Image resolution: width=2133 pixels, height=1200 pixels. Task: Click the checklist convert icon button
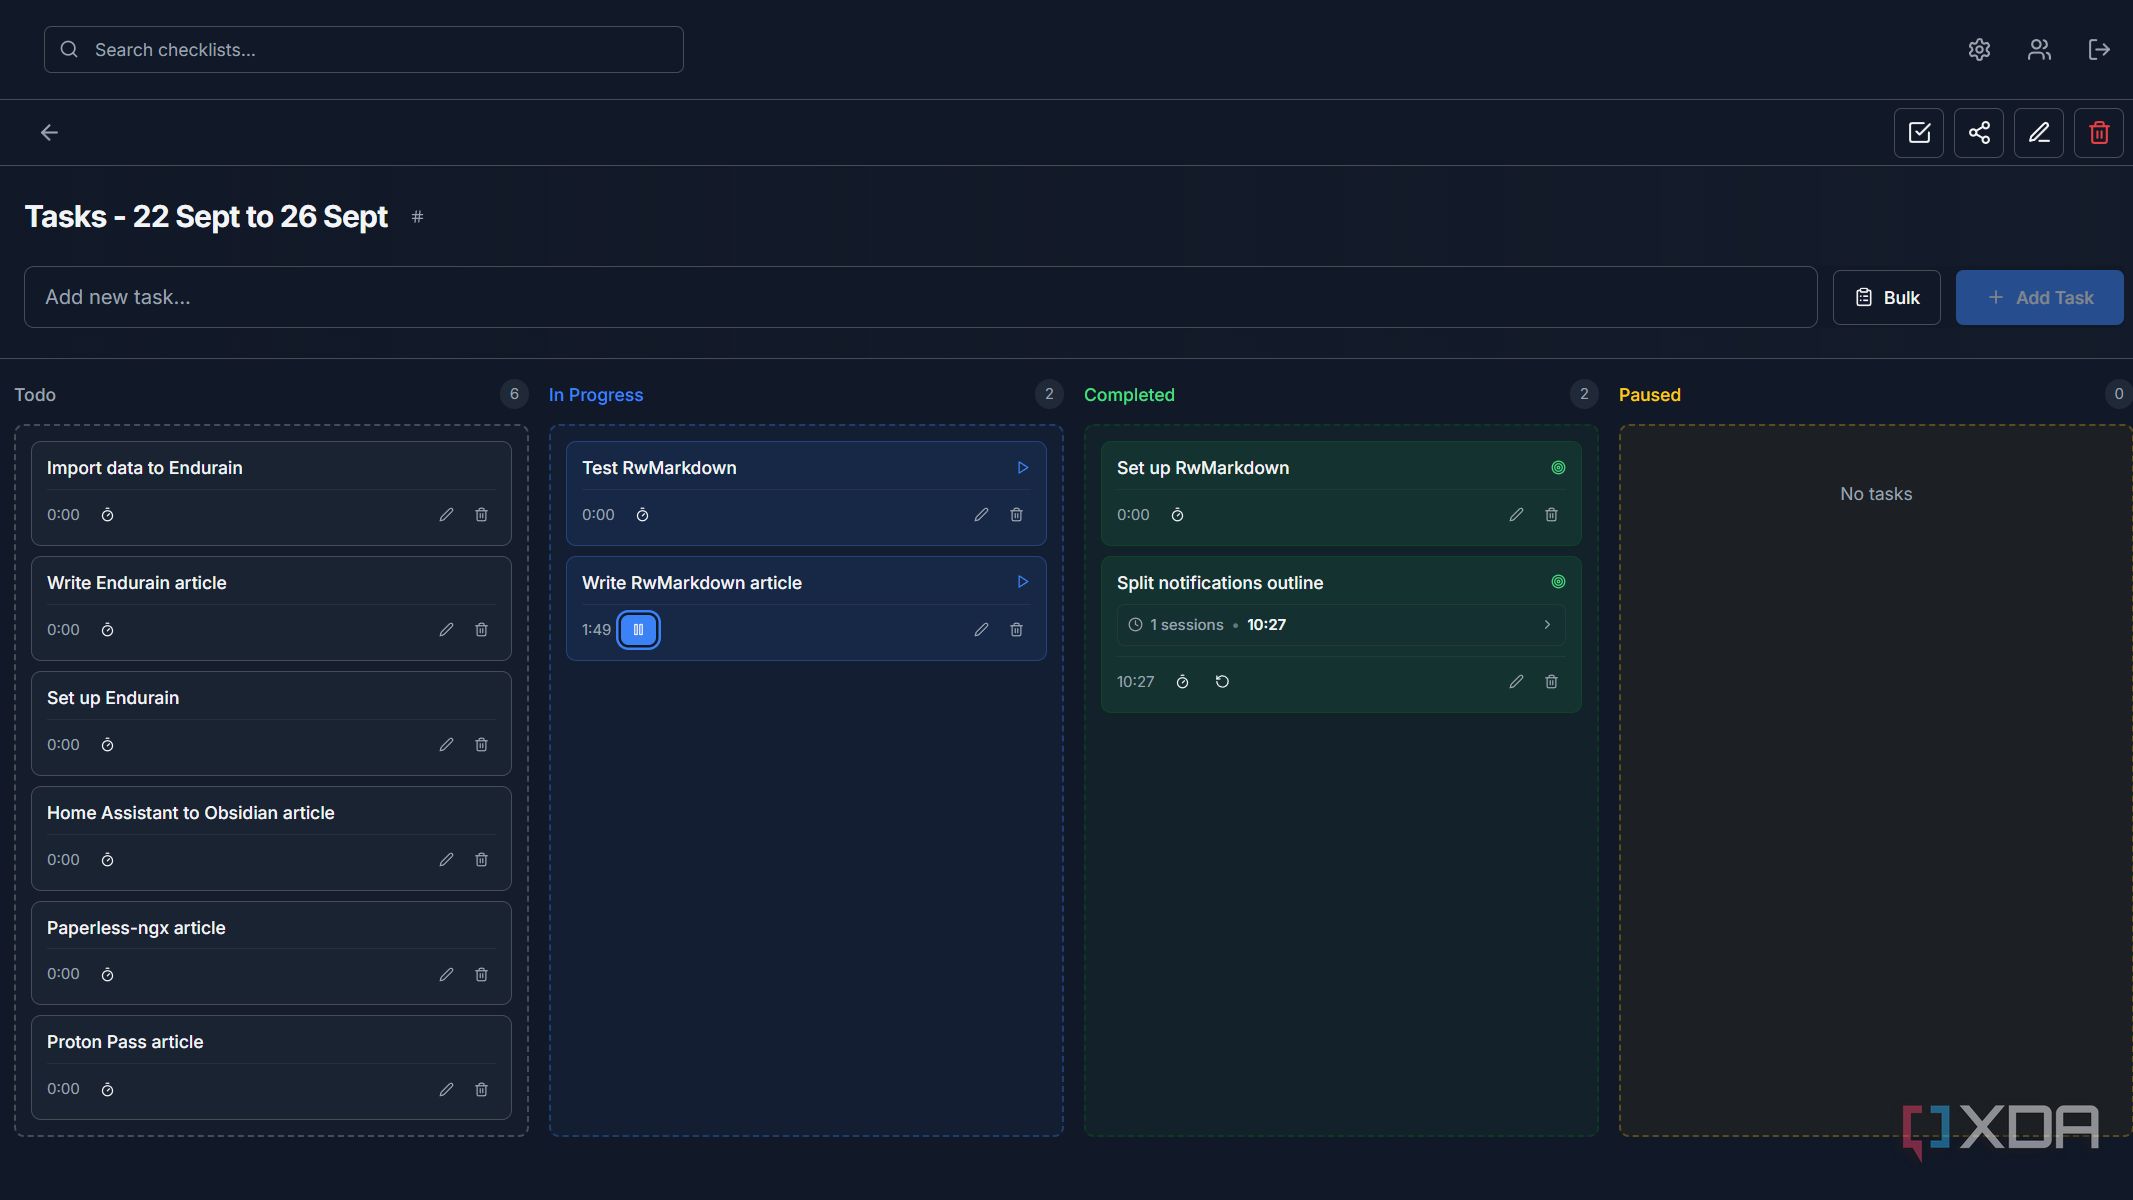click(1919, 133)
